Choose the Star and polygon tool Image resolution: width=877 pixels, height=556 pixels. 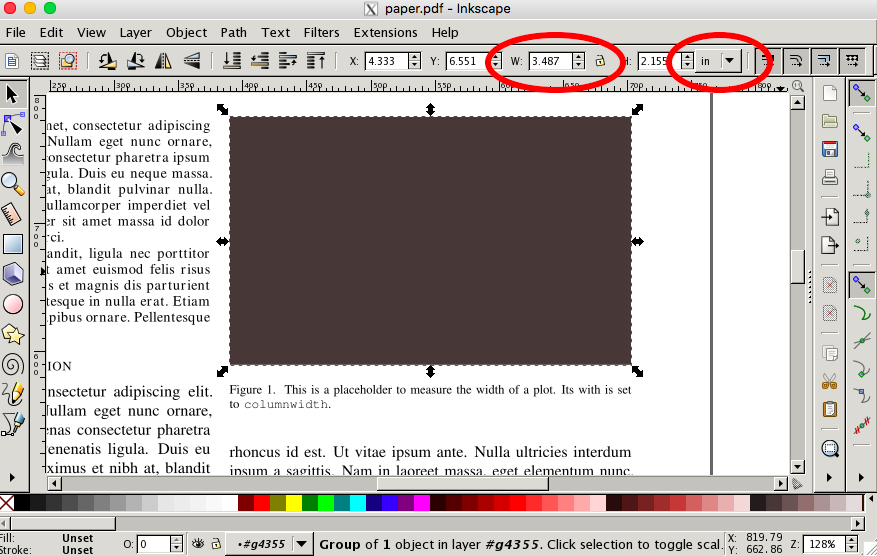[13, 333]
